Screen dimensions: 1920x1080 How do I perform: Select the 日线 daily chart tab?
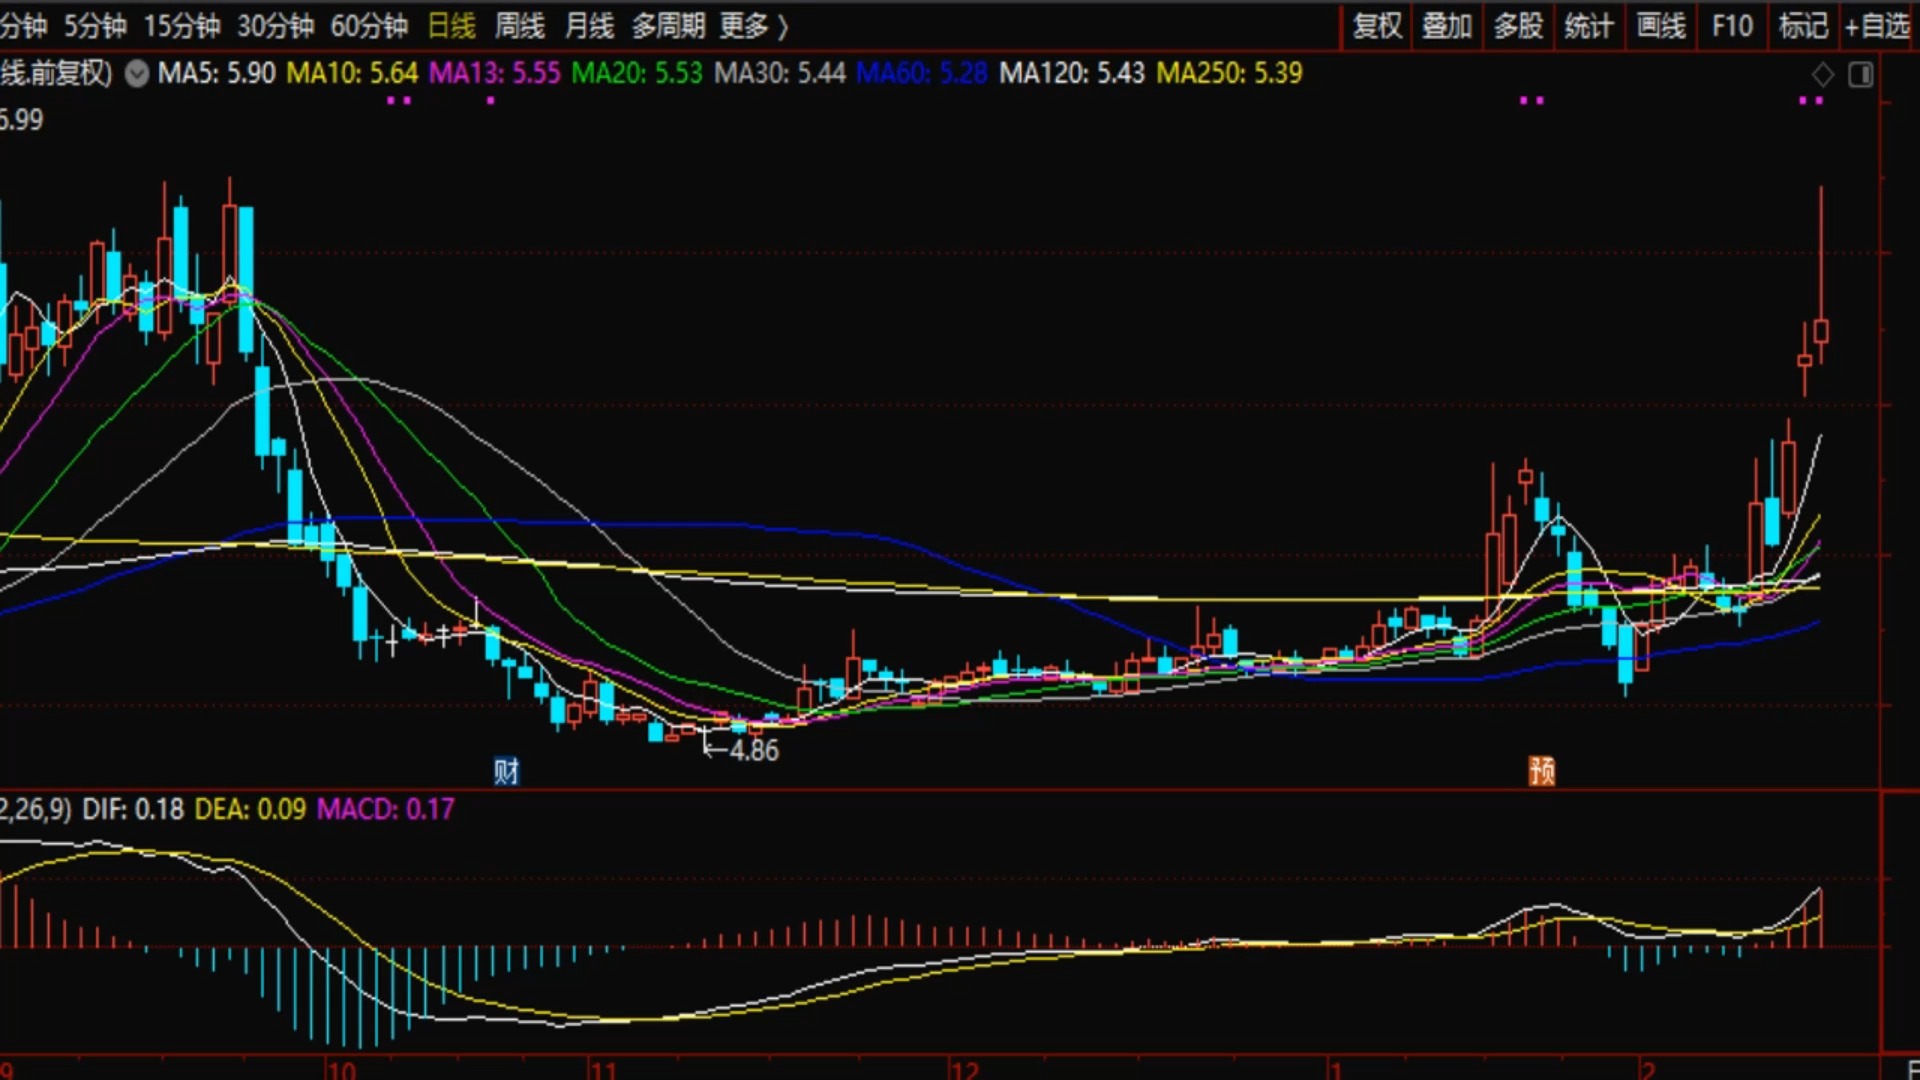tap(451, 26)
